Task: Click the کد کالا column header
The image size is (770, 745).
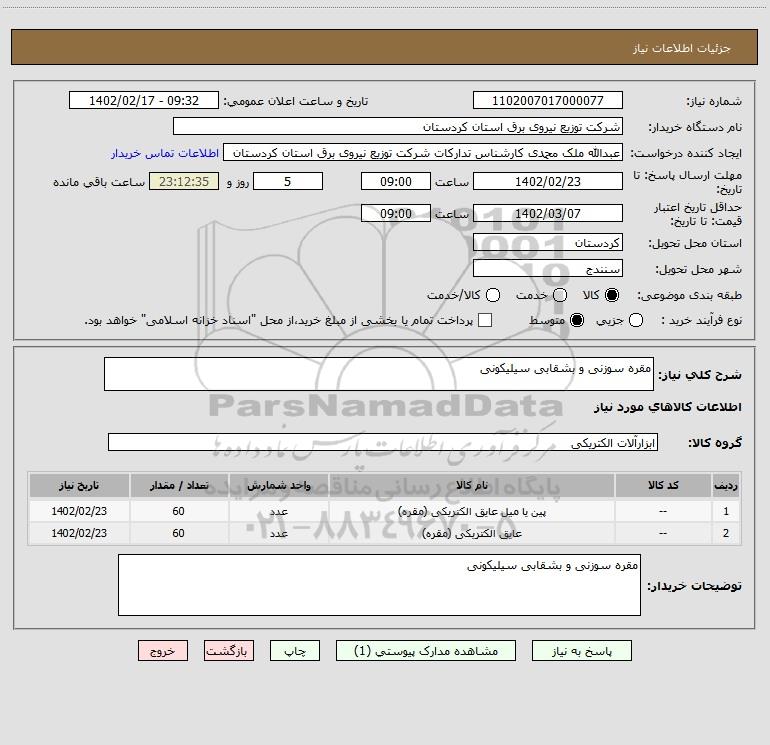Action: click(663, 485)
